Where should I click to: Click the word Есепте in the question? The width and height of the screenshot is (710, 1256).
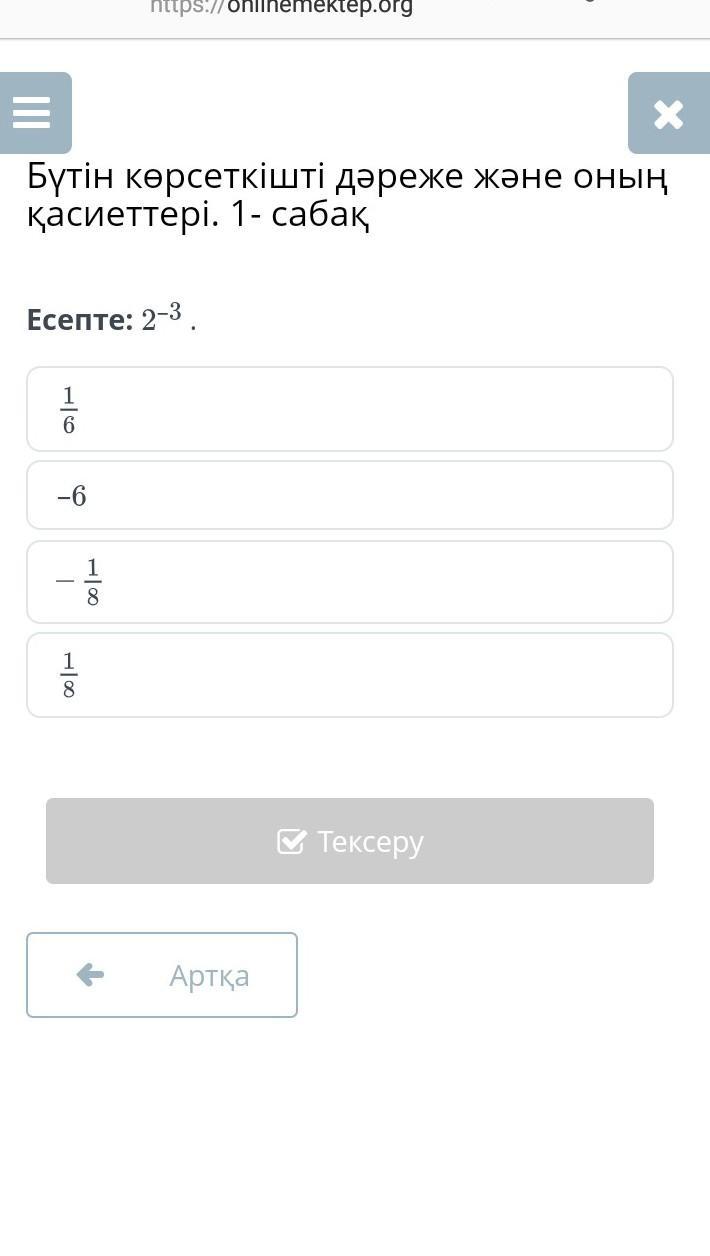(x=79, y=321)
